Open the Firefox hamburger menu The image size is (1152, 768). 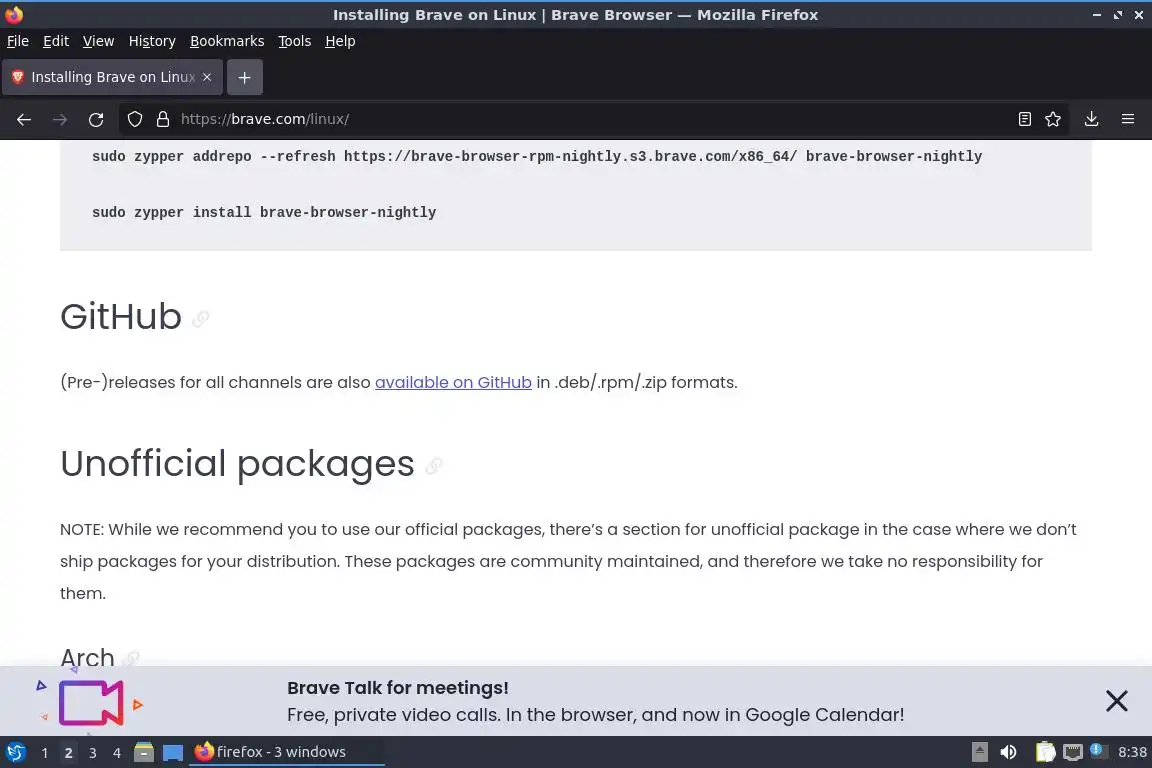[x=1128, y=119]
